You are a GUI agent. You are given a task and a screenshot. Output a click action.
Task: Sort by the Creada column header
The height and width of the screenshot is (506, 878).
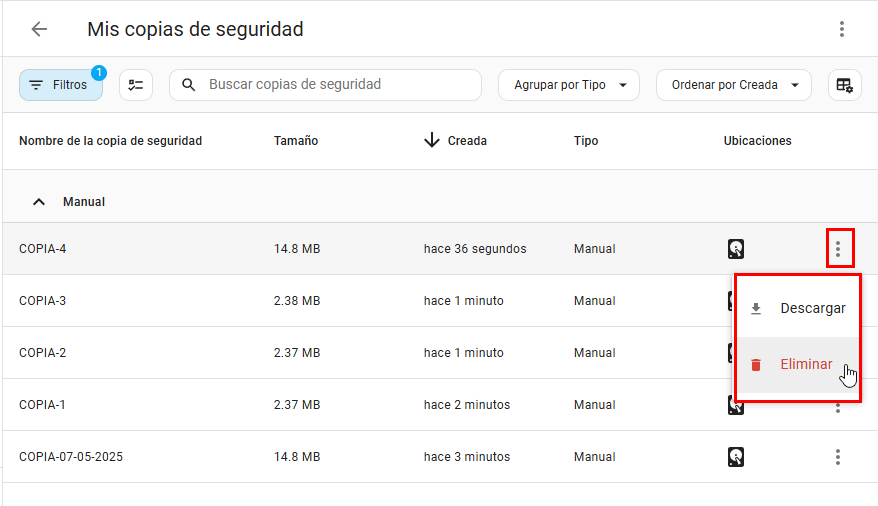coord(466,141)
